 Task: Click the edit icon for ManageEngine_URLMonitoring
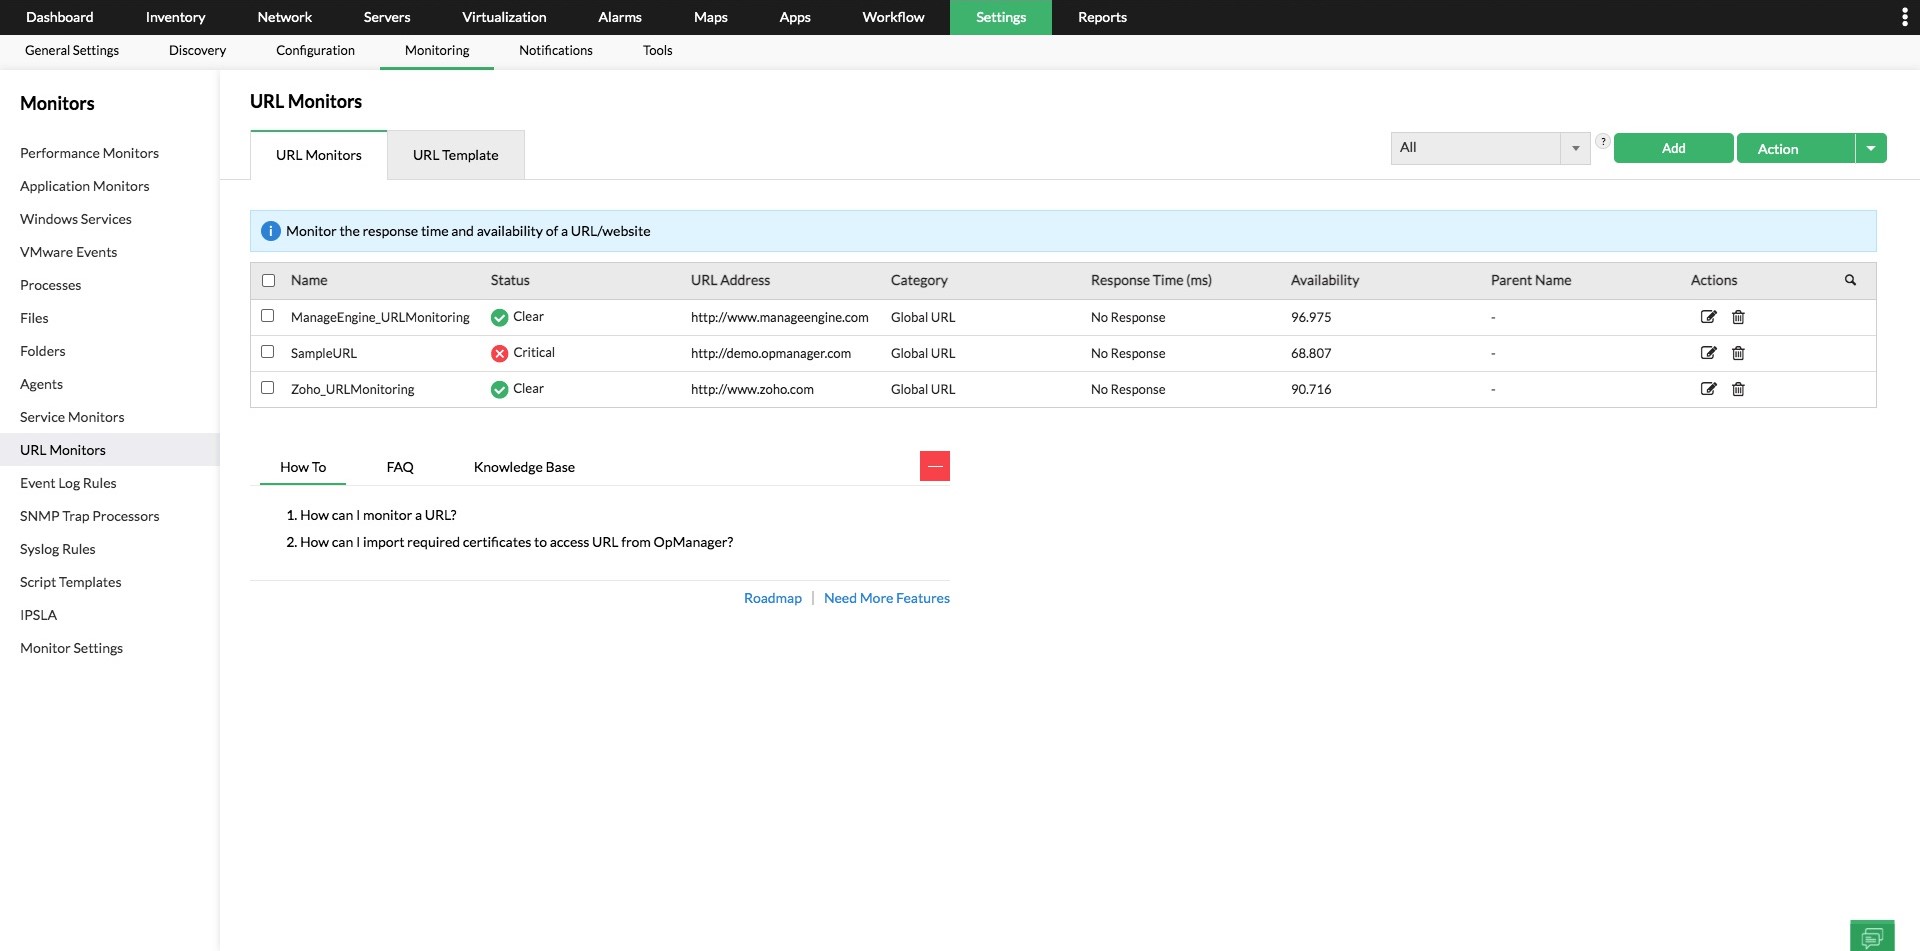click(x=1708, y=317)
